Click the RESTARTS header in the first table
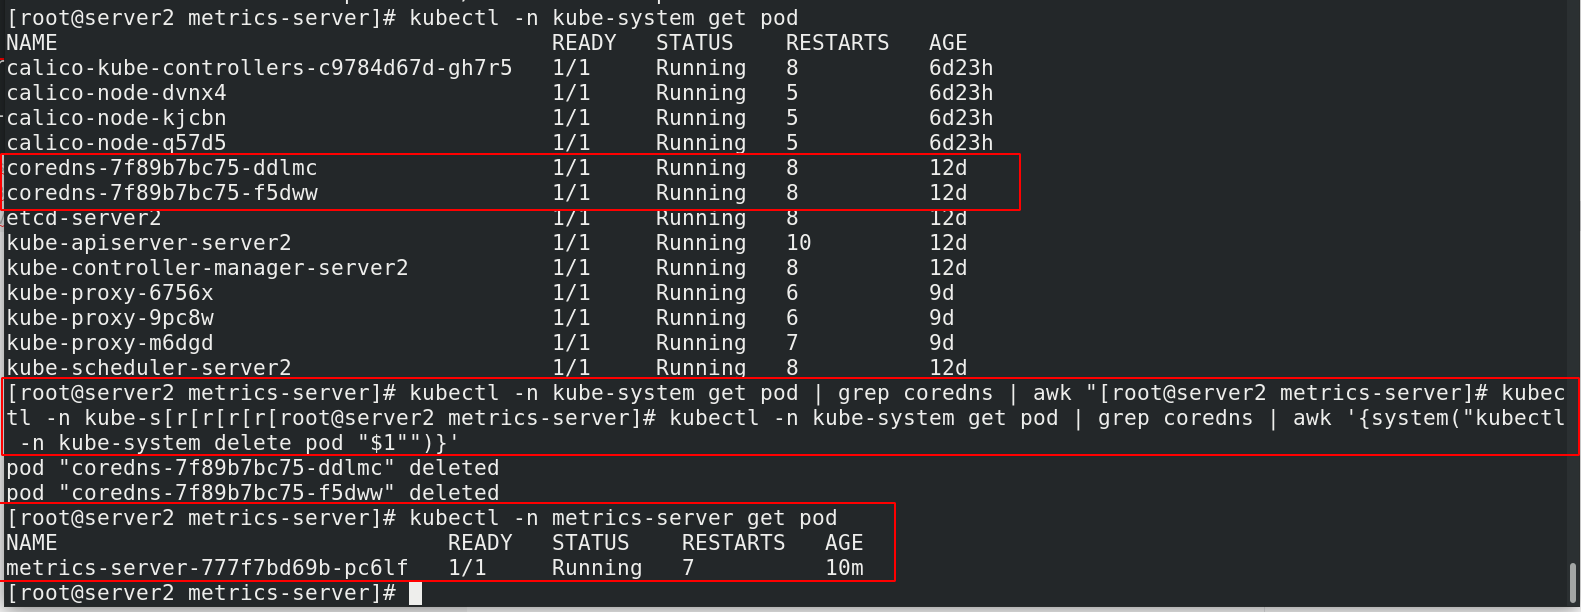Image resolution: width=1581 pixels, height=612 pixels. [837, 43]
